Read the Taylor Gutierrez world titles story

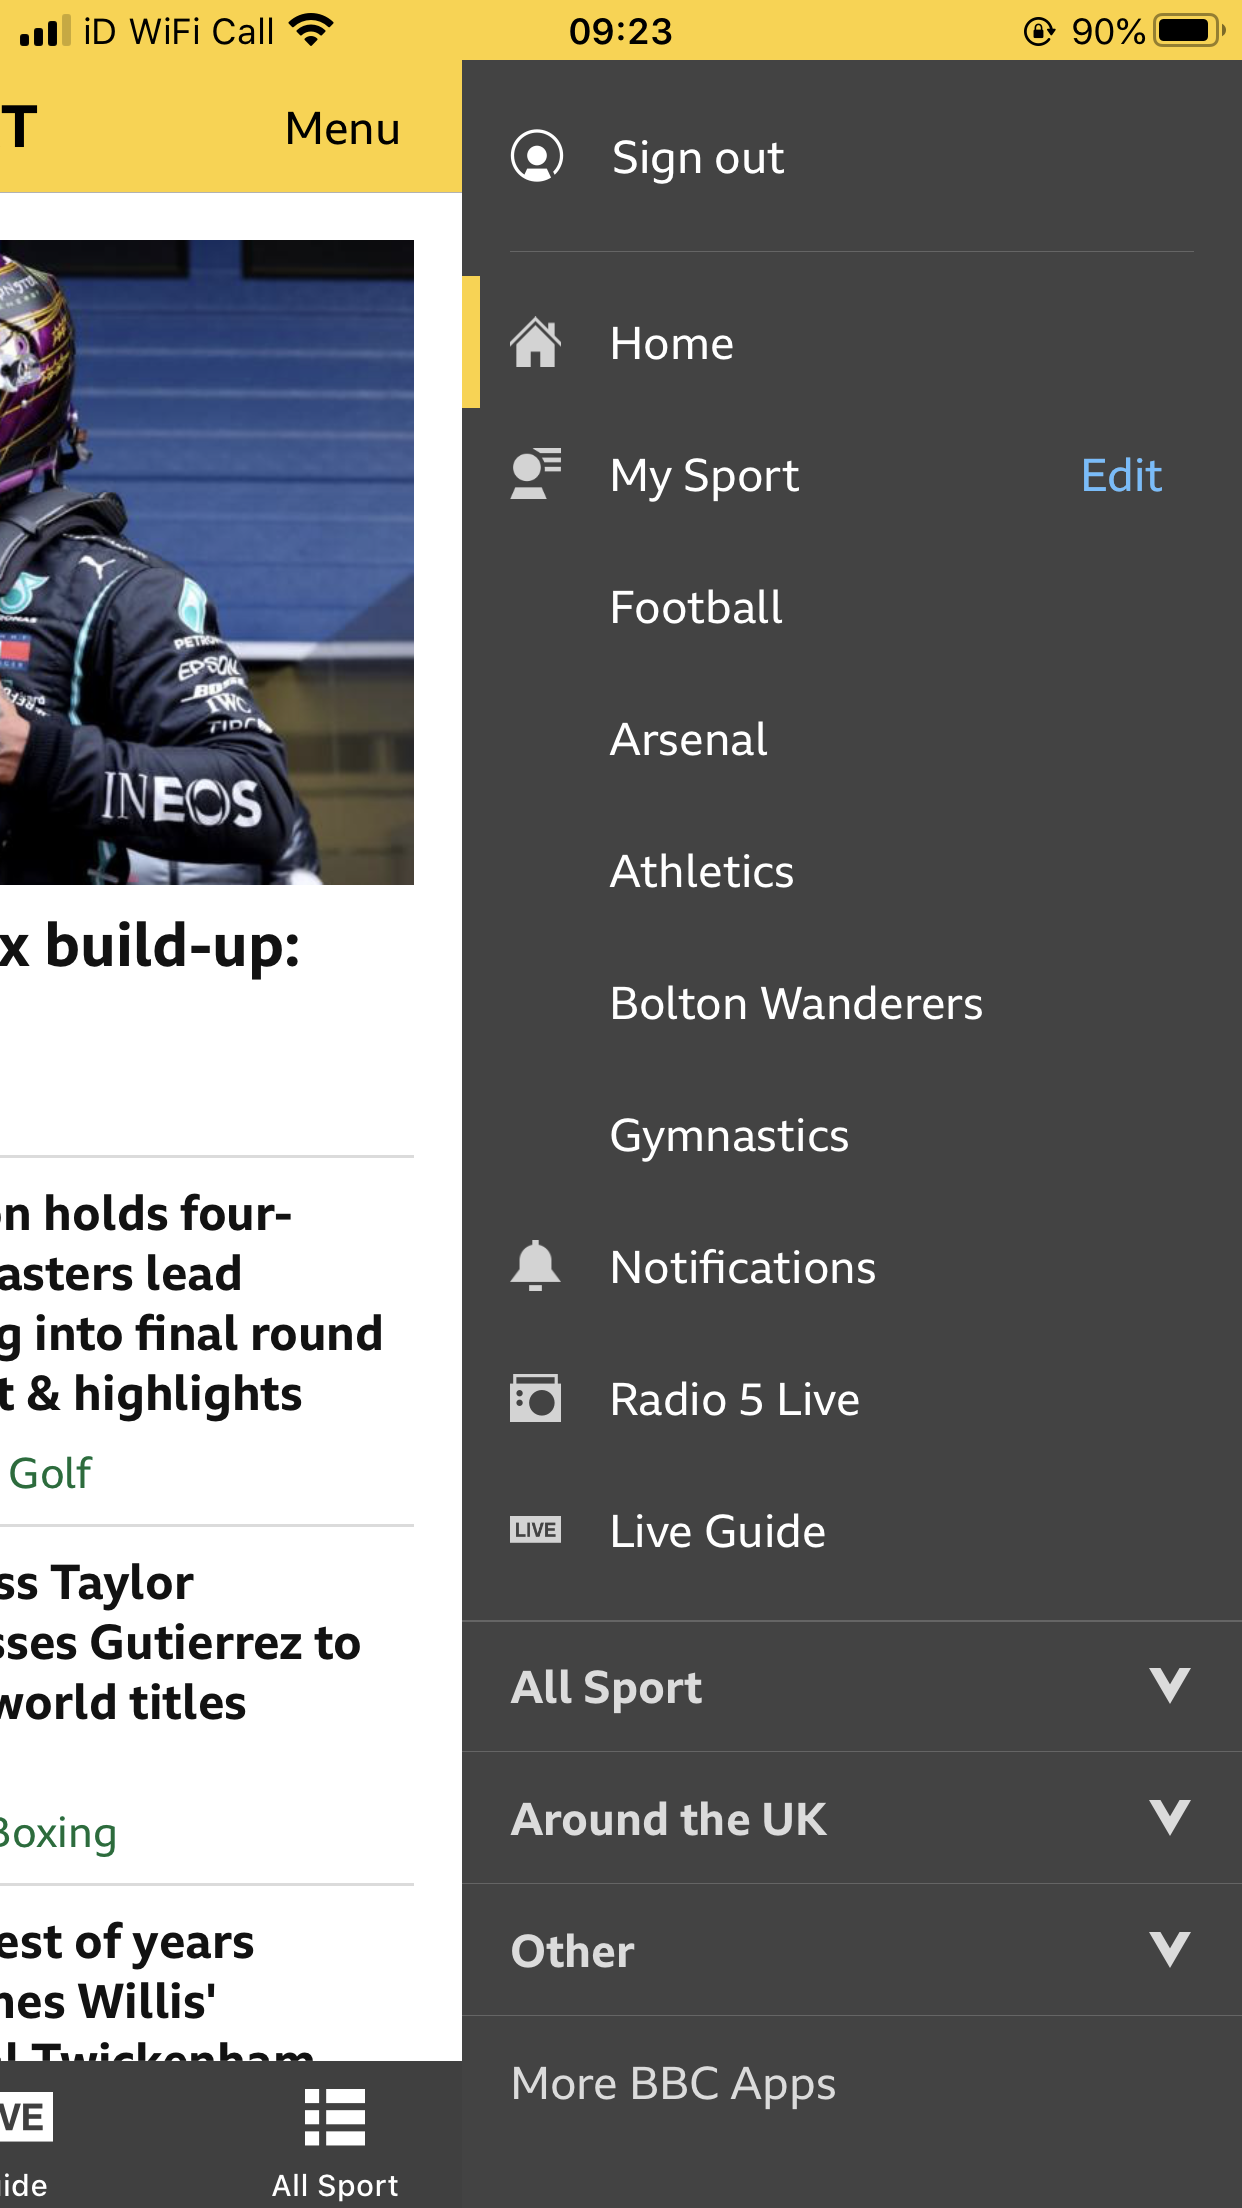click(x=180, y=1643)
